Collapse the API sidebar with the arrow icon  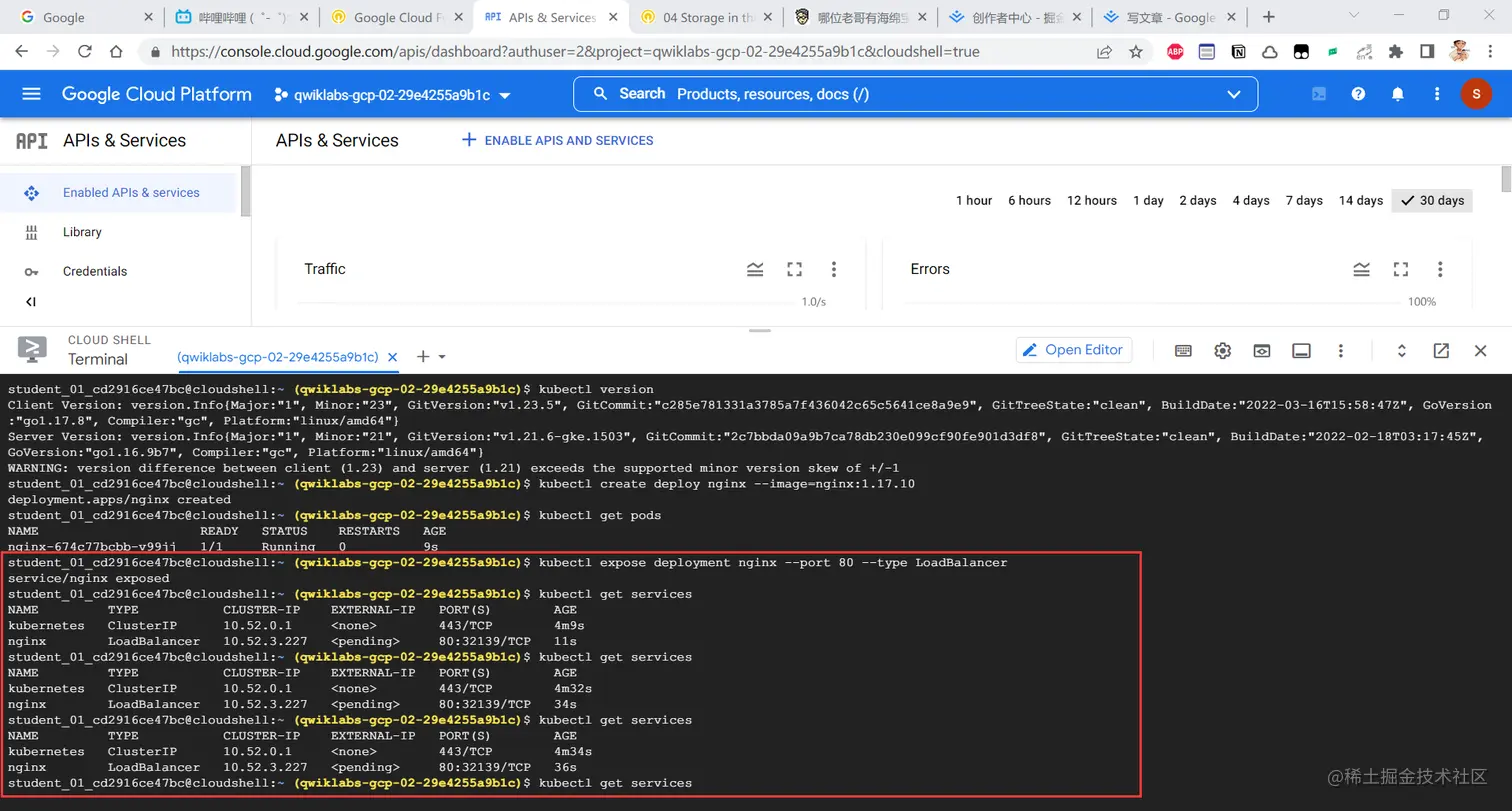[31, 302]
